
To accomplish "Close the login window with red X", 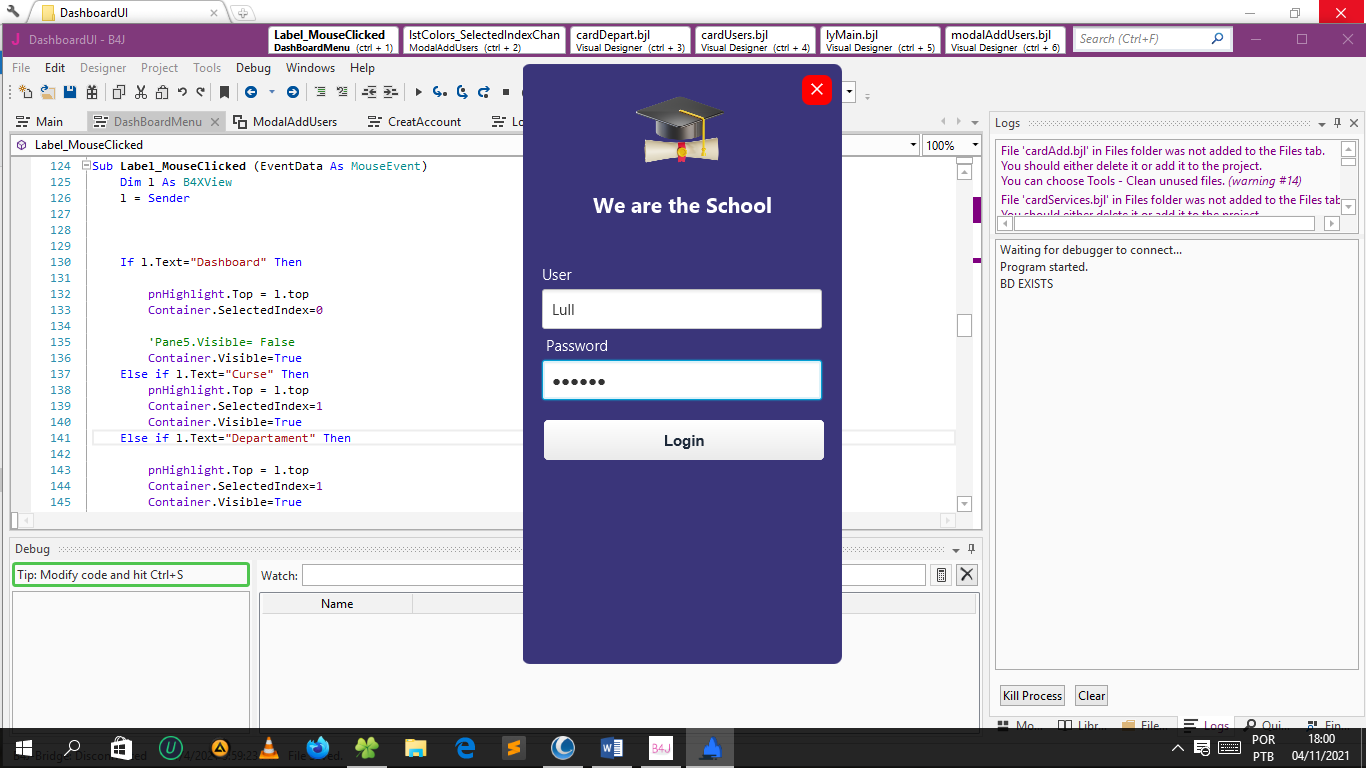I will point(817,90).
